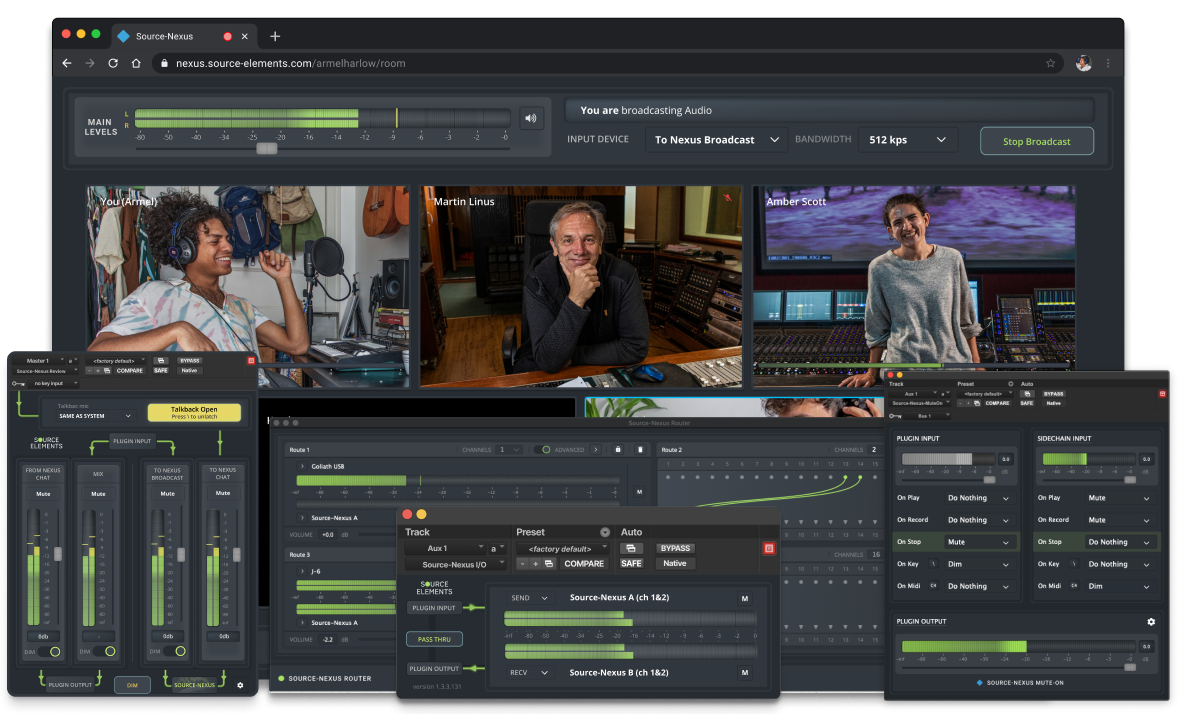Toggle the Advanced switch in Route 1

tap(544, 450)
